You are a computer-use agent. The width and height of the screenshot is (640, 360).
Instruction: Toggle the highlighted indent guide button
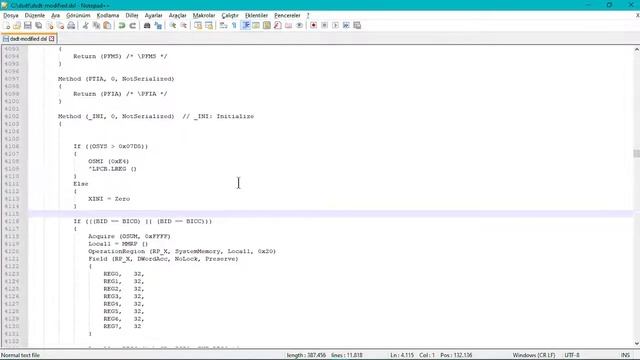click(246, 25)
